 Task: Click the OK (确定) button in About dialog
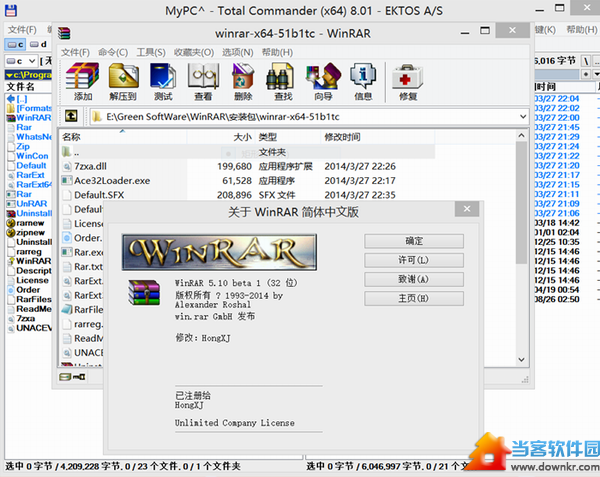(414, 241)
